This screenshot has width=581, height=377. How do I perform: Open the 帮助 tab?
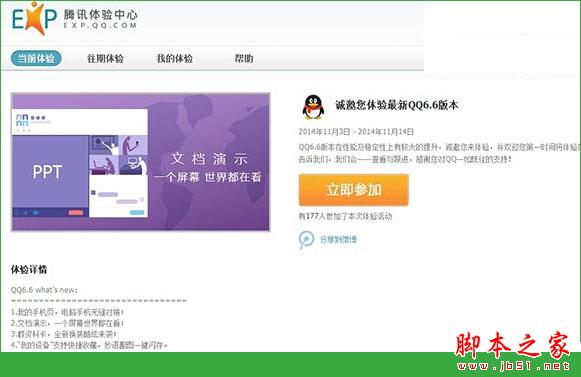[244, 59]
